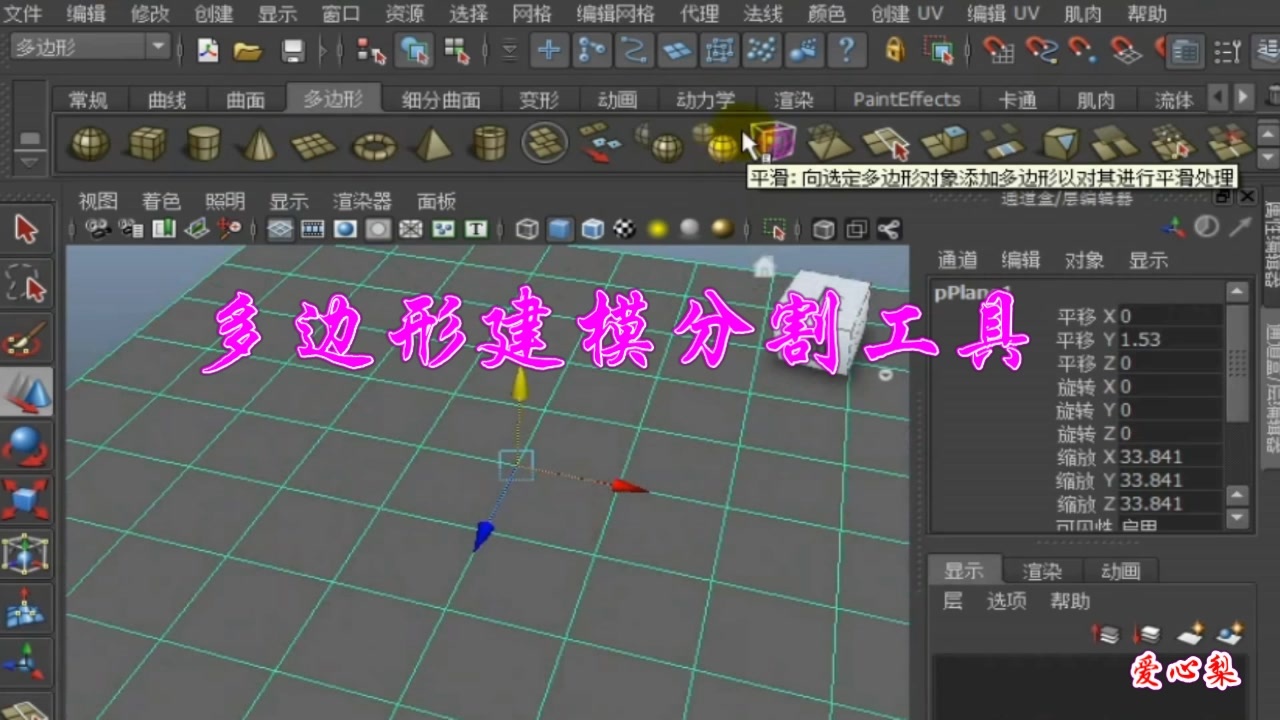Open the viewport 照明 menu

224,201
